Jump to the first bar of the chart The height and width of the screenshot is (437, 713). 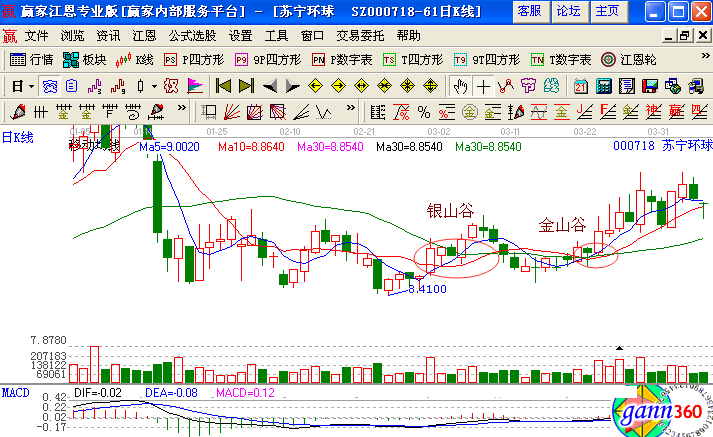pyautogui.click(x=223, y=85)
